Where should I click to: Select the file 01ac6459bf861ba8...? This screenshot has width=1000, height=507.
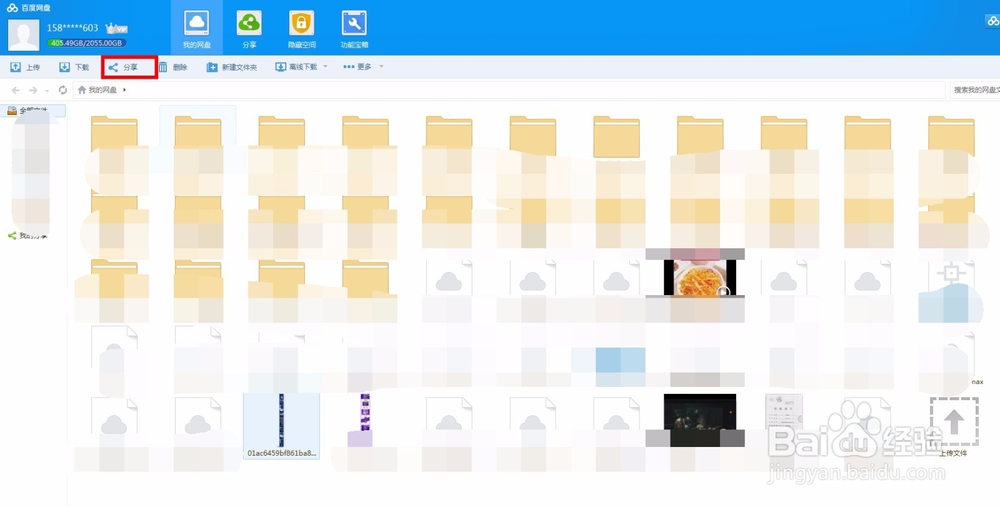[281, 425]
